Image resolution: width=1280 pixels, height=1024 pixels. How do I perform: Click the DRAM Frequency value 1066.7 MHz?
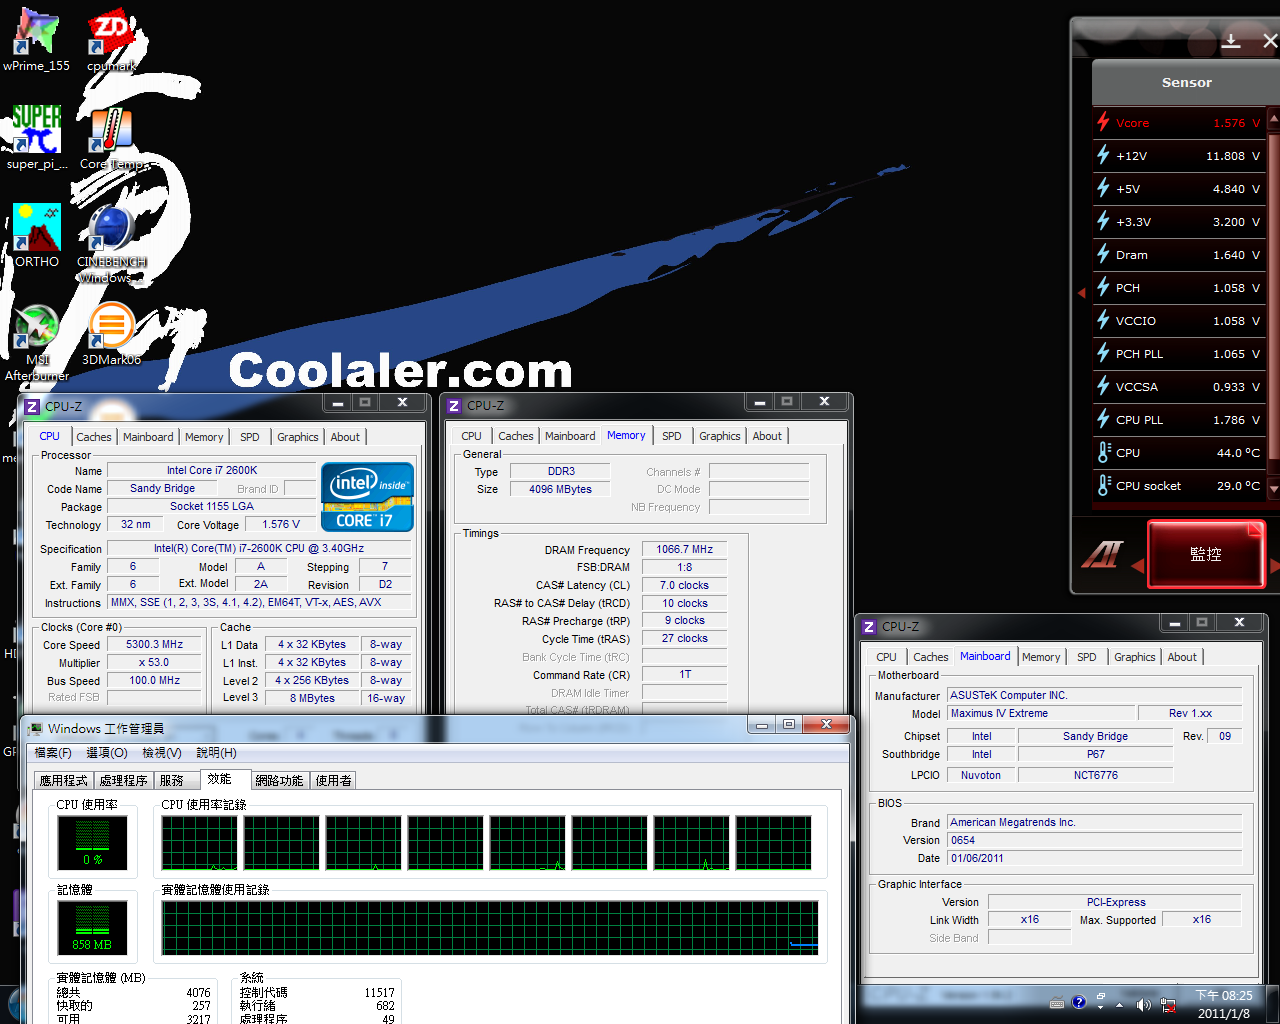[x=684, y=549]
